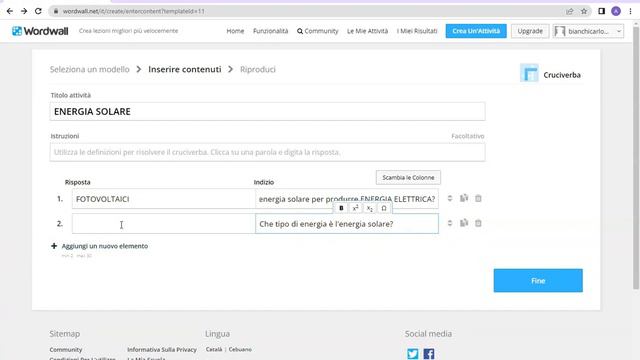Screen dimensions: 640x360
Task: Bookmark this page with star icon
Action: tap(584, 11)
